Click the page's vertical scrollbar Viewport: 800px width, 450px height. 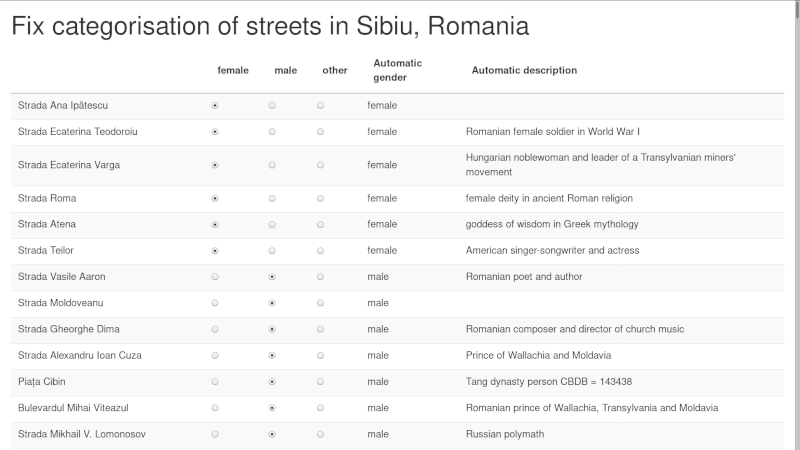point(796,224)
